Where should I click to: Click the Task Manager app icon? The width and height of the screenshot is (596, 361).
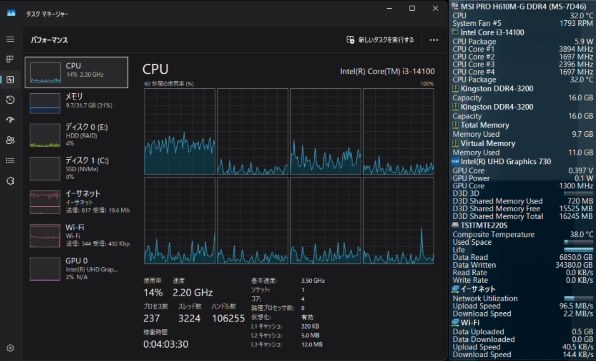(x=11, y=13)
